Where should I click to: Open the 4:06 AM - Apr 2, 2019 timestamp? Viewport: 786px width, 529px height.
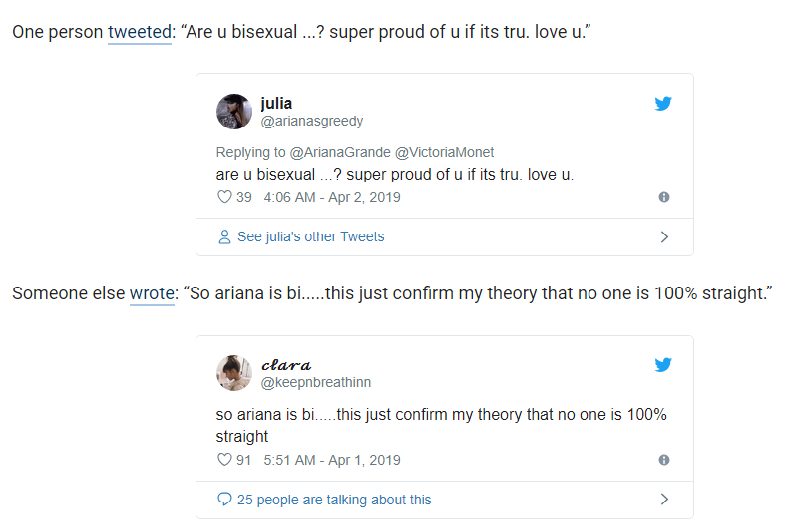point(332,197)
